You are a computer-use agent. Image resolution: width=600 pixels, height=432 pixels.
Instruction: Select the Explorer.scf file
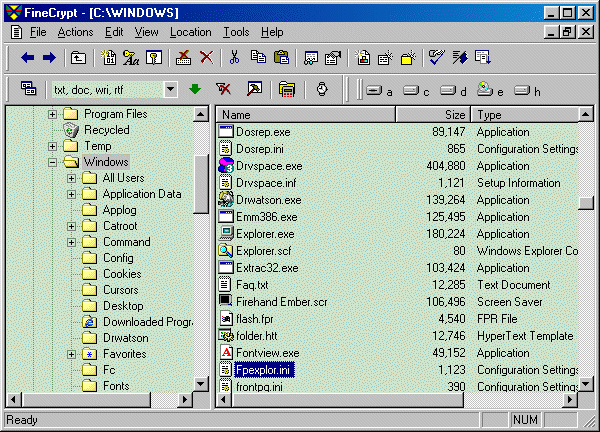pyautogui.click(x=264, y=251)
